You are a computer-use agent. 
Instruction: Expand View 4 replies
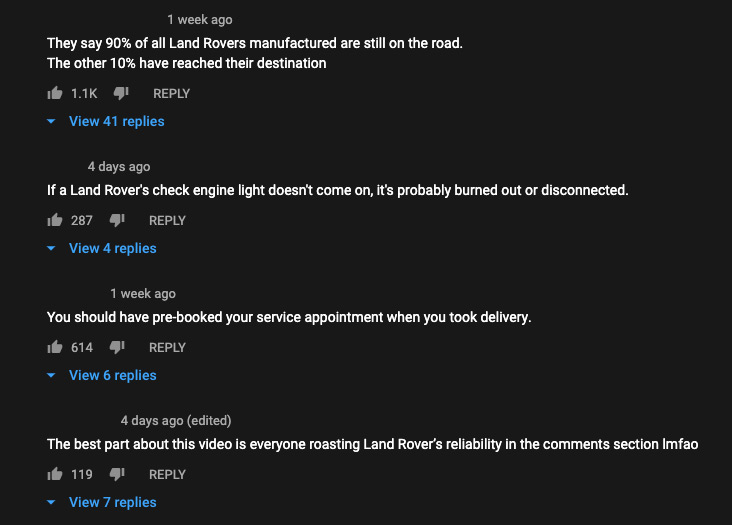(113, 248)
